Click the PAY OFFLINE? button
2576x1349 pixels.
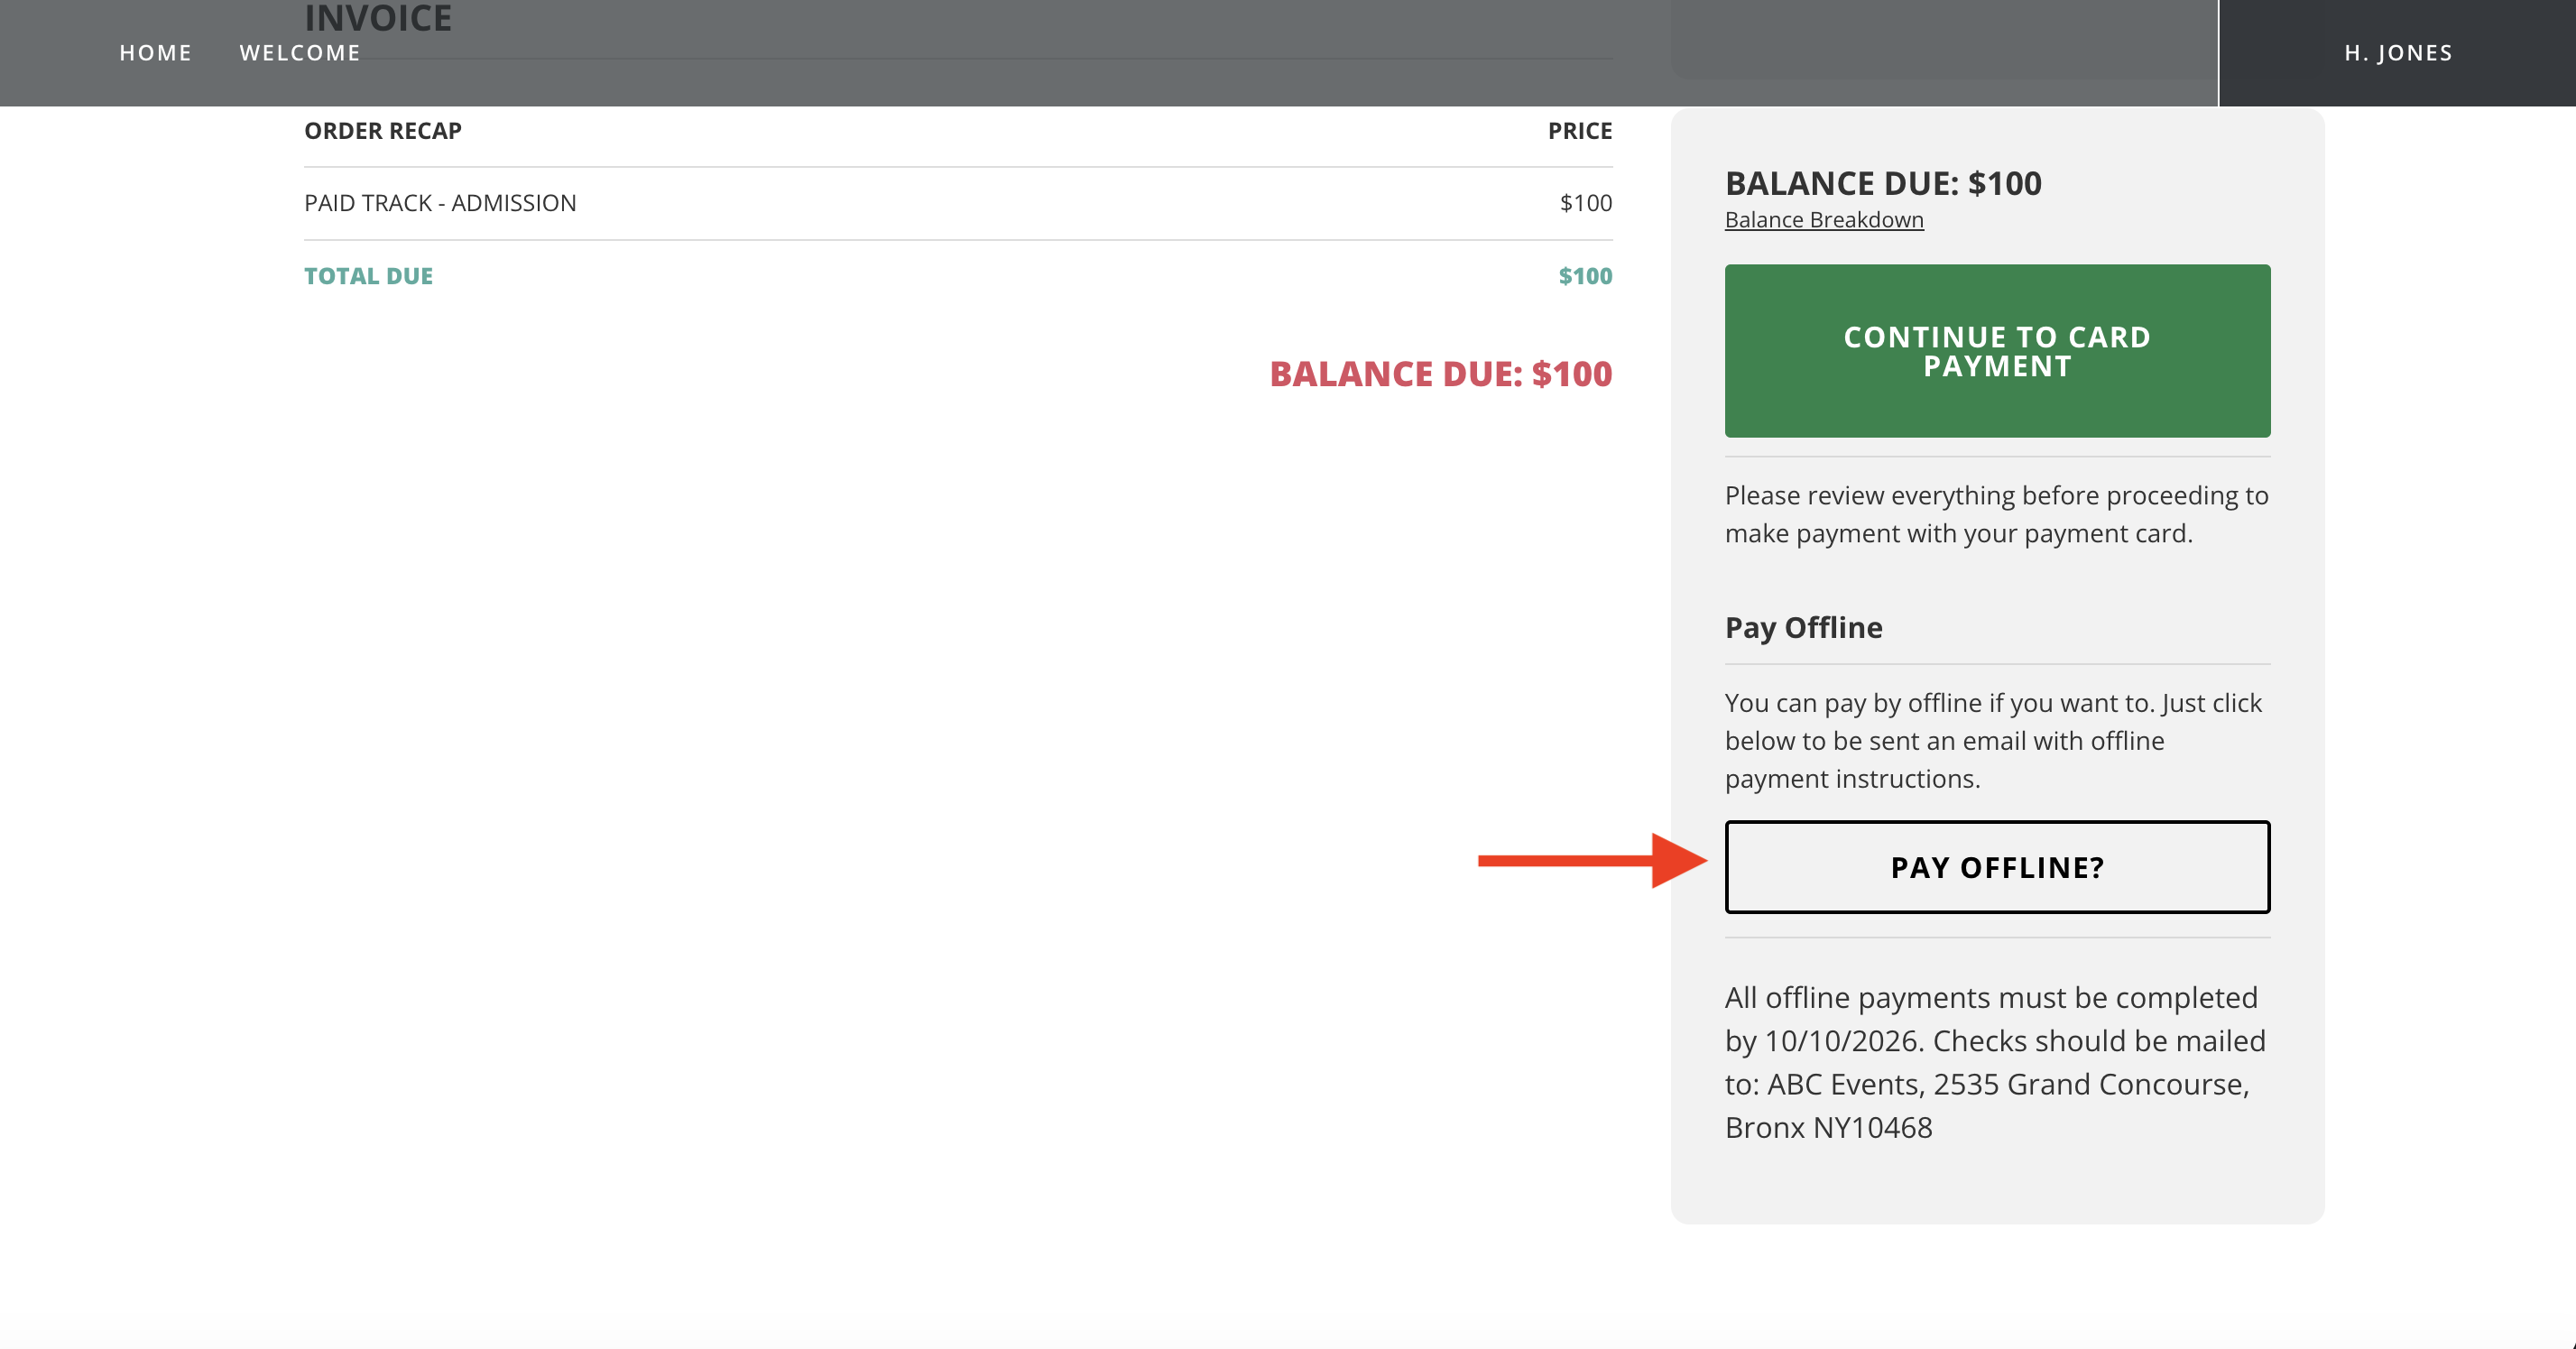tap(1996, 867)
